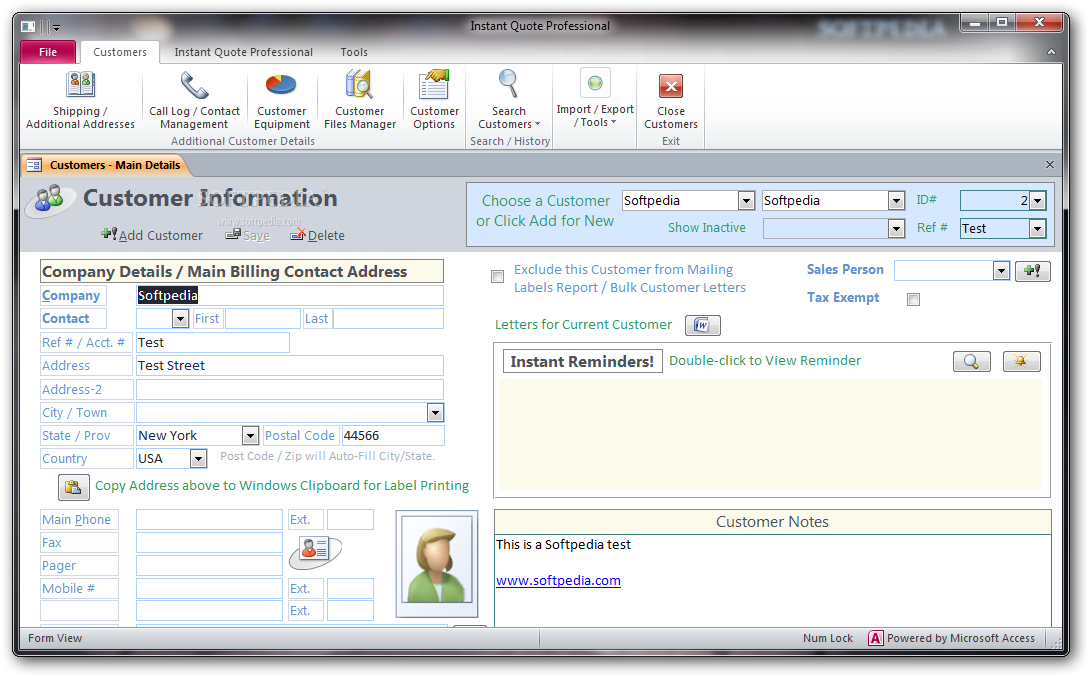Open the File menu tab

pyautogui.click(x=48, y=52)
